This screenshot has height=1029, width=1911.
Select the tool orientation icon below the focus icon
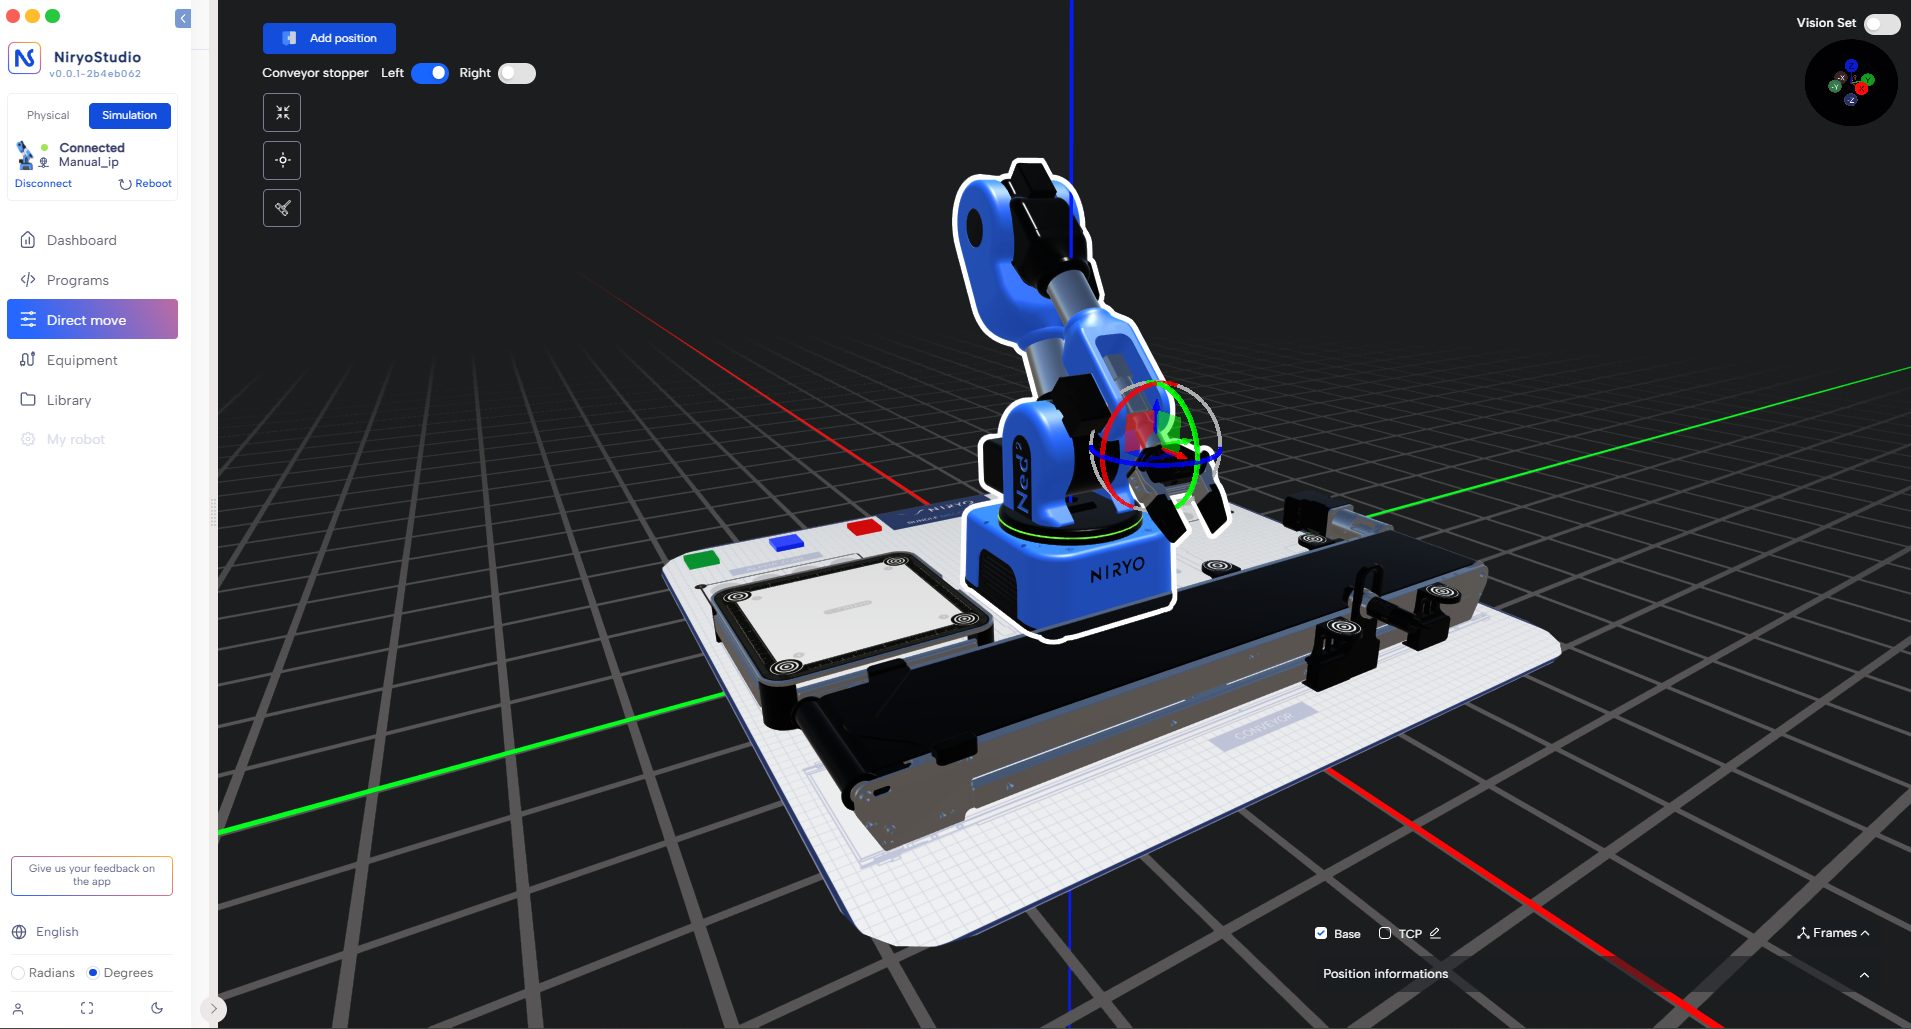283,208
